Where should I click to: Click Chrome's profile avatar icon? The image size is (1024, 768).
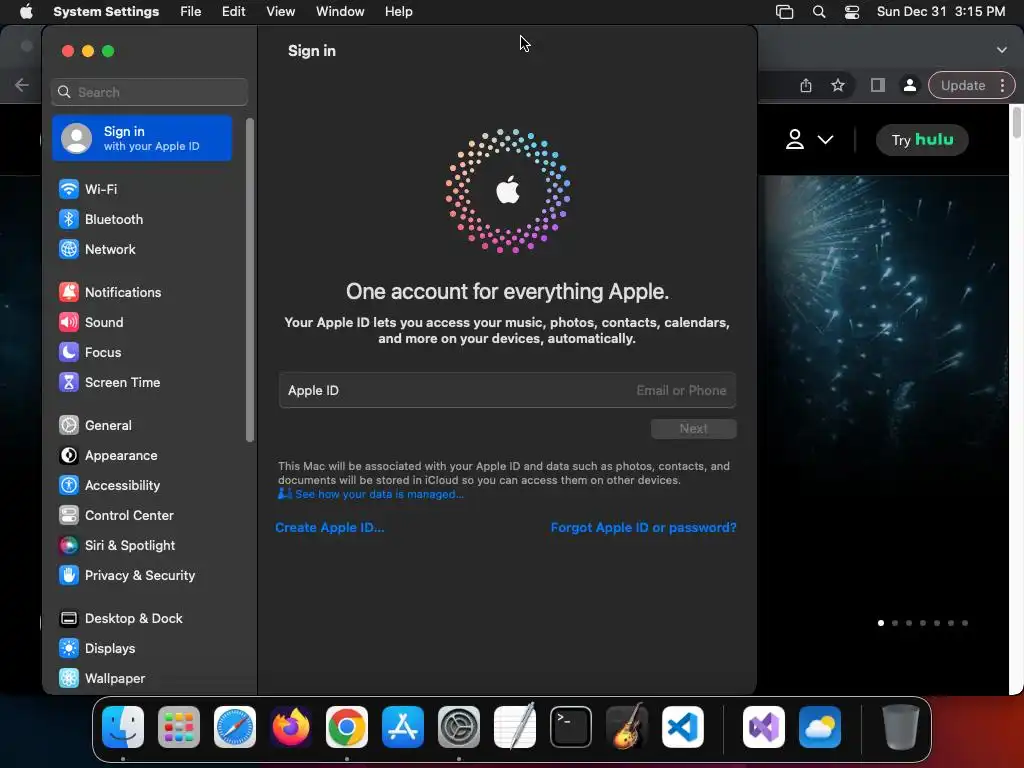click(x=909, y=86)
